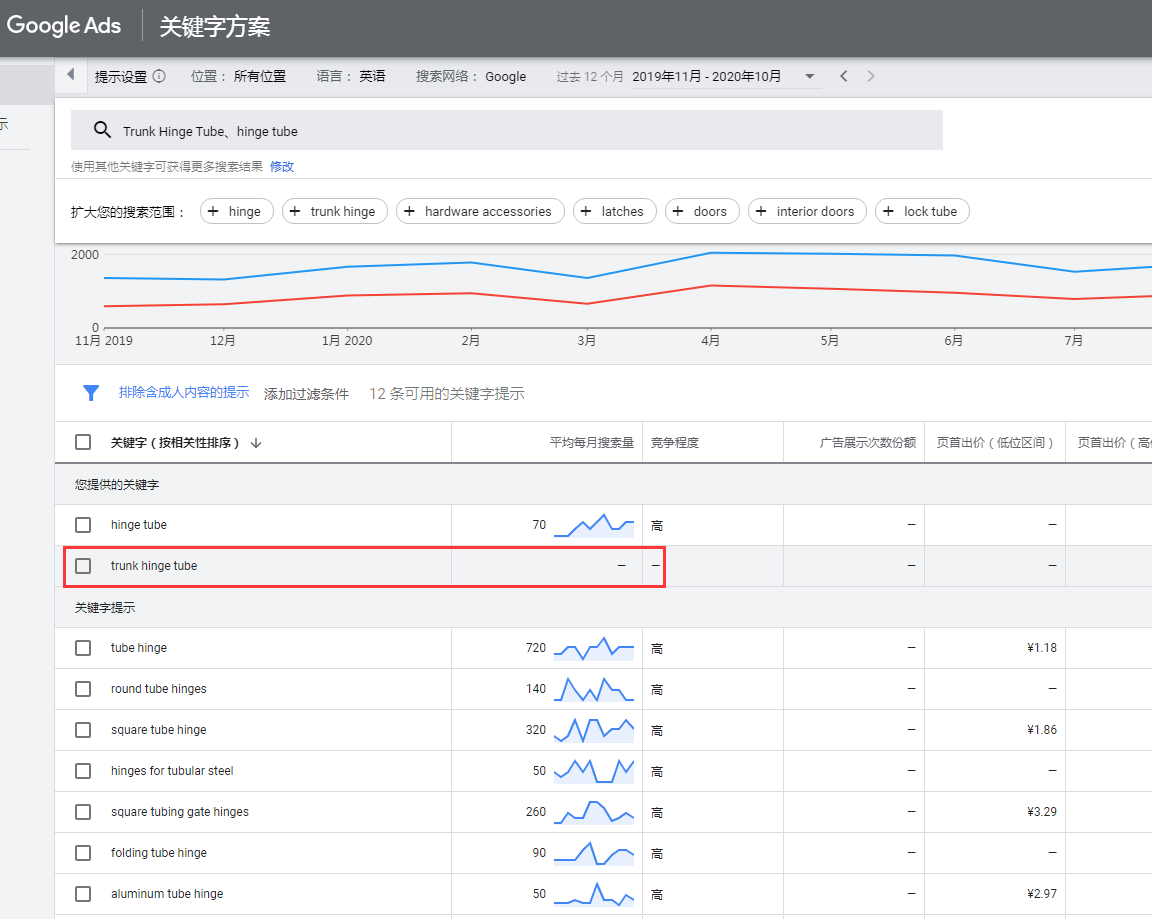Open the 搜索网络 Google network setting
Screen dimensions: 1152x919
pyautogui.click(x=471, y=76)
